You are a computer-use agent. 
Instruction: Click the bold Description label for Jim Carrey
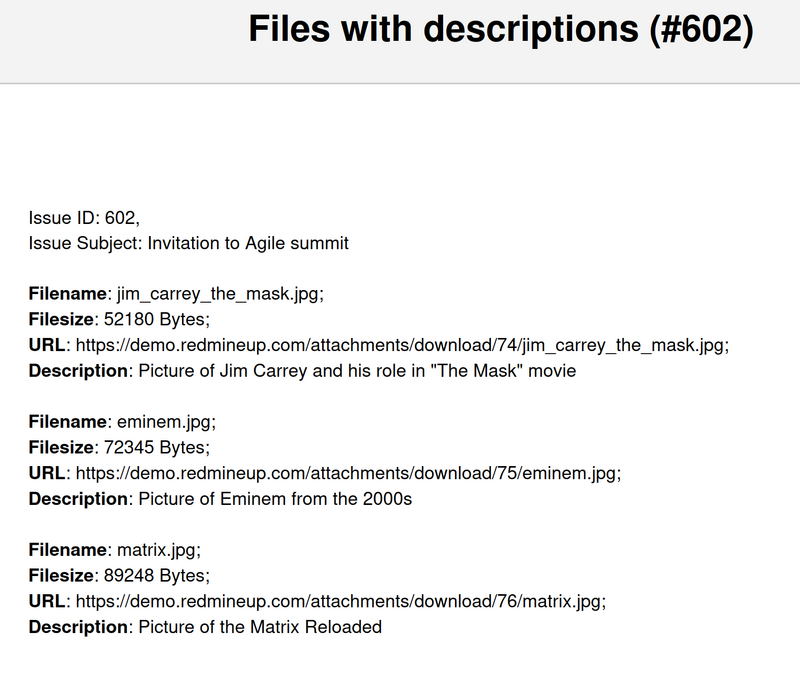point(79,371)
